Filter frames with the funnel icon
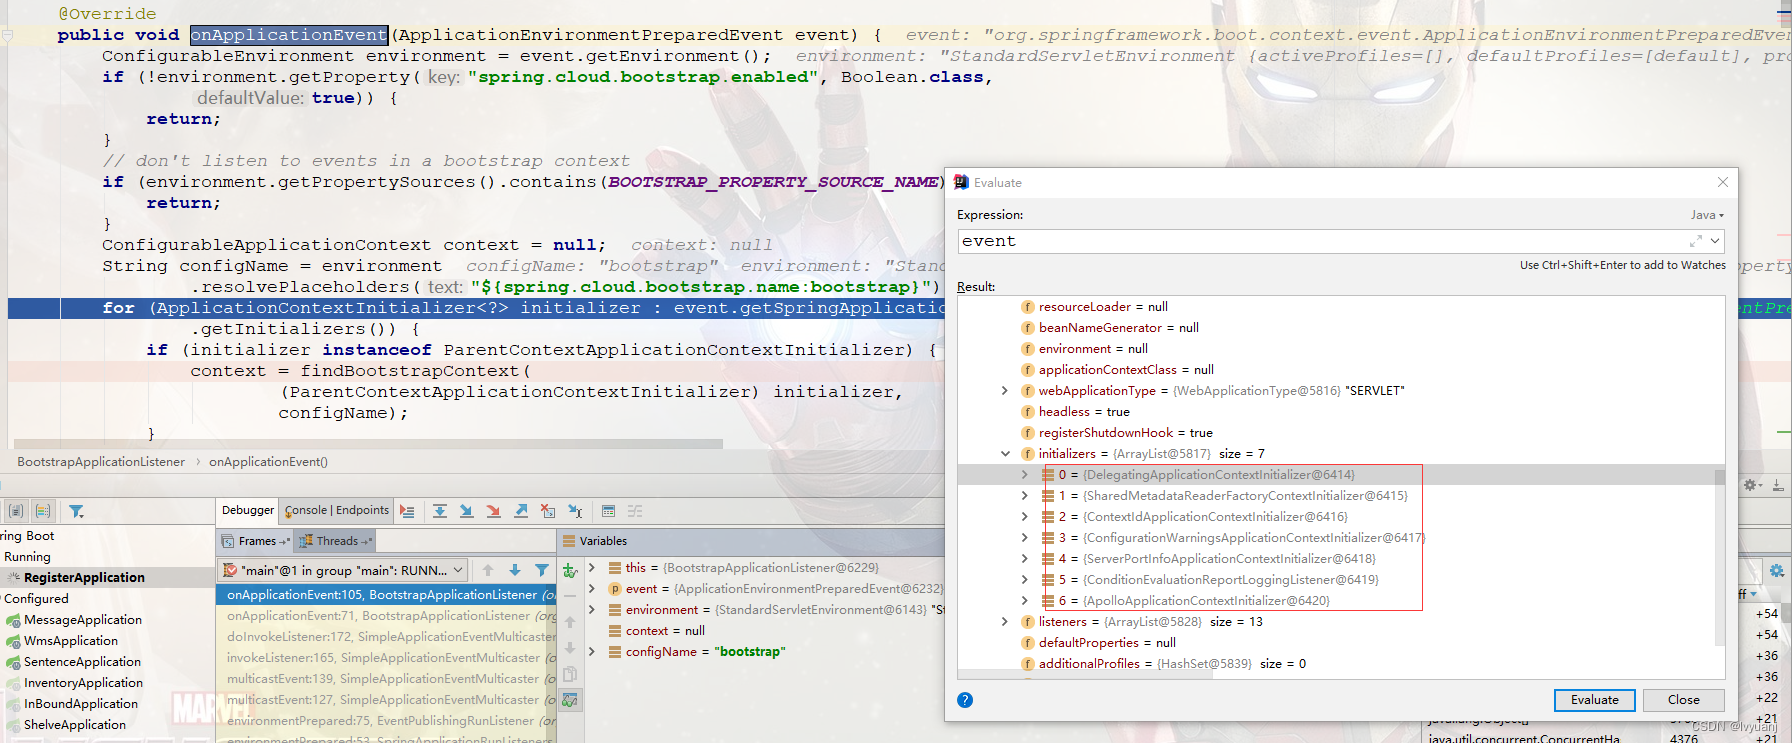 tap(542, 570)
